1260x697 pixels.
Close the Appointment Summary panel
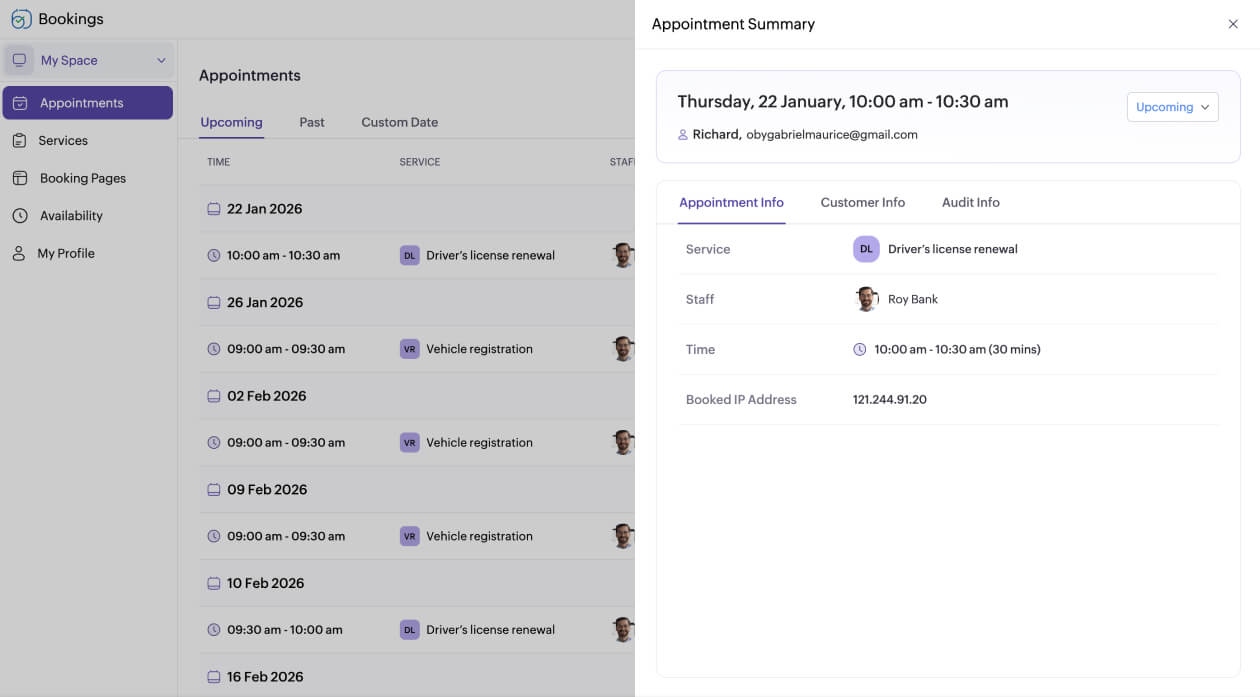point(1233,24)
